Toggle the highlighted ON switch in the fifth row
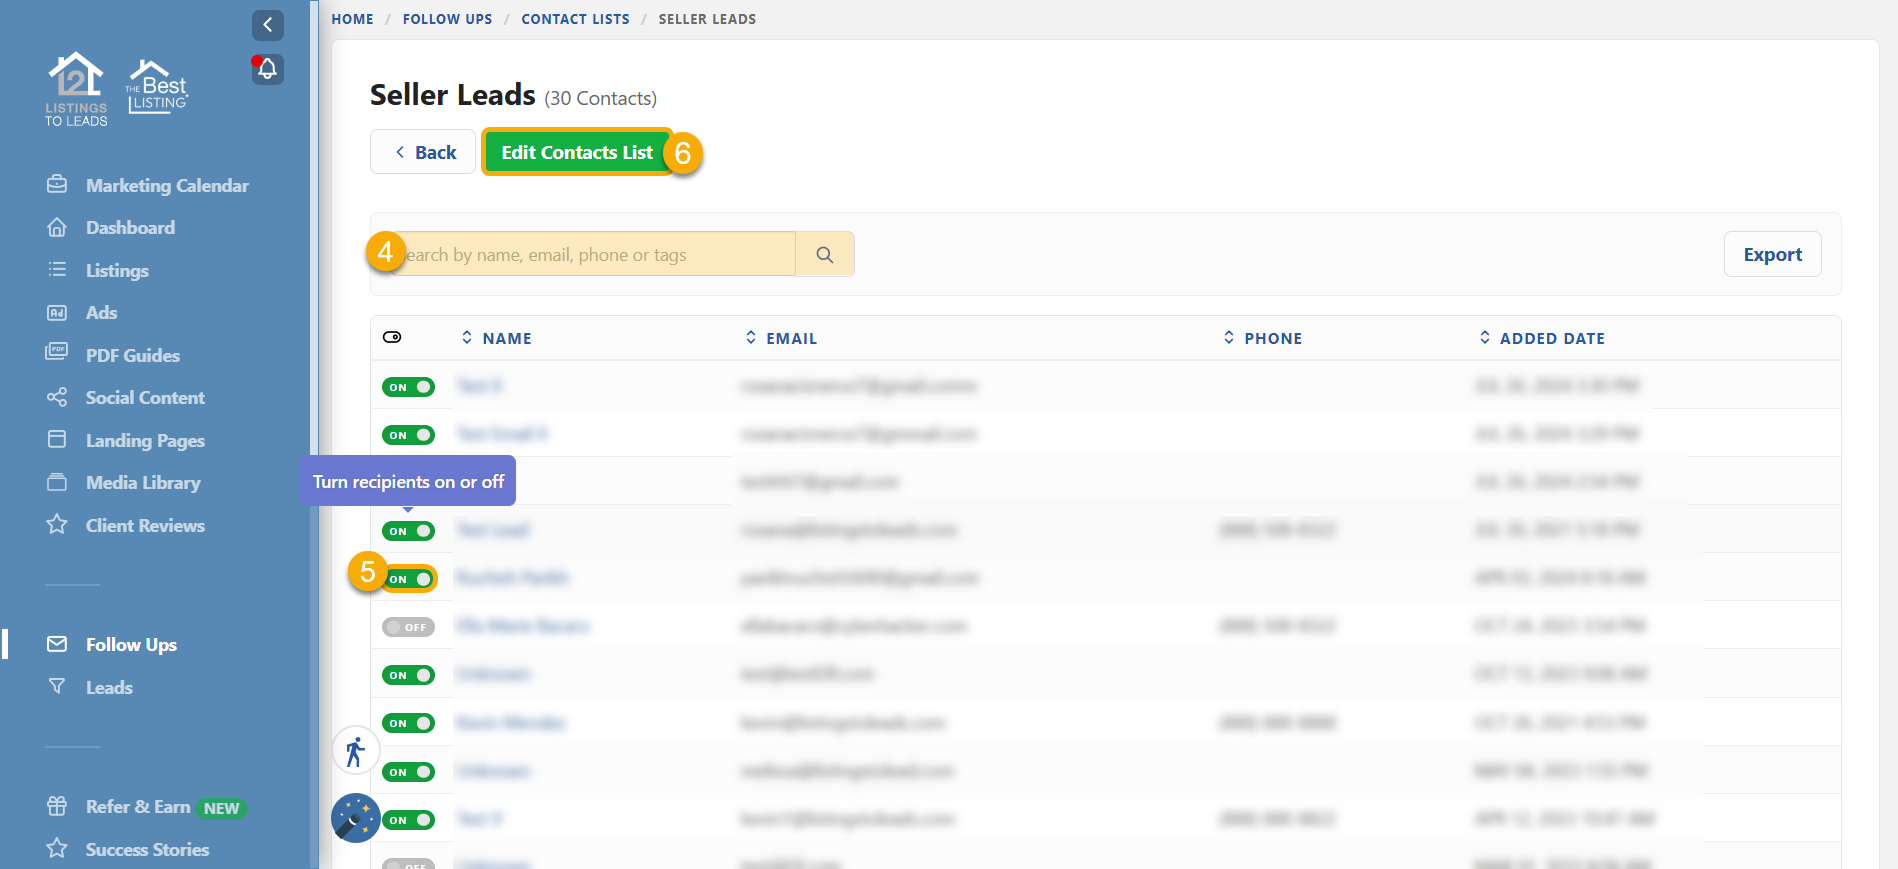Screen dimensions: 1898x869 410,579
